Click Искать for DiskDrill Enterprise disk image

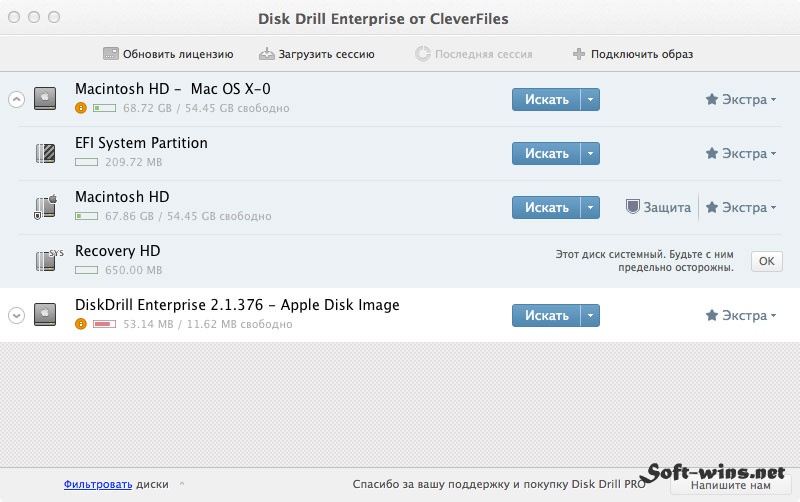click(x=546, y=315)
